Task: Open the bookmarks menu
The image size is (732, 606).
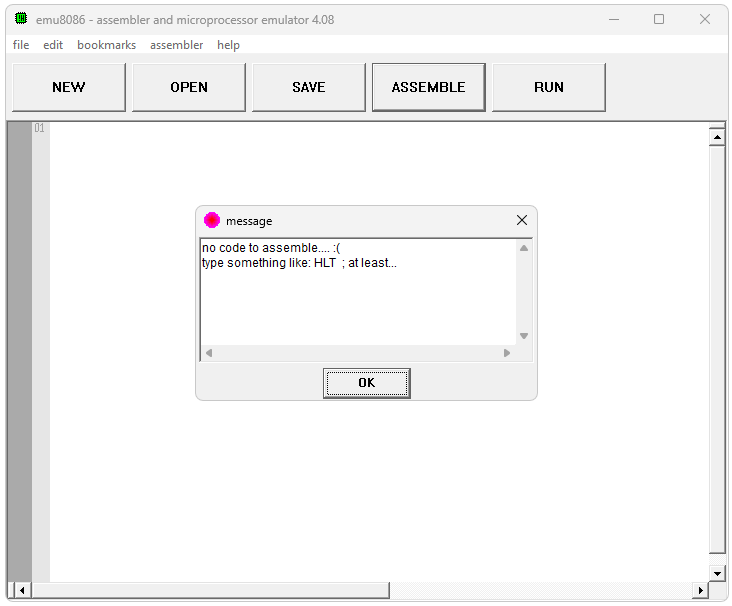Action: pos(106,45)
